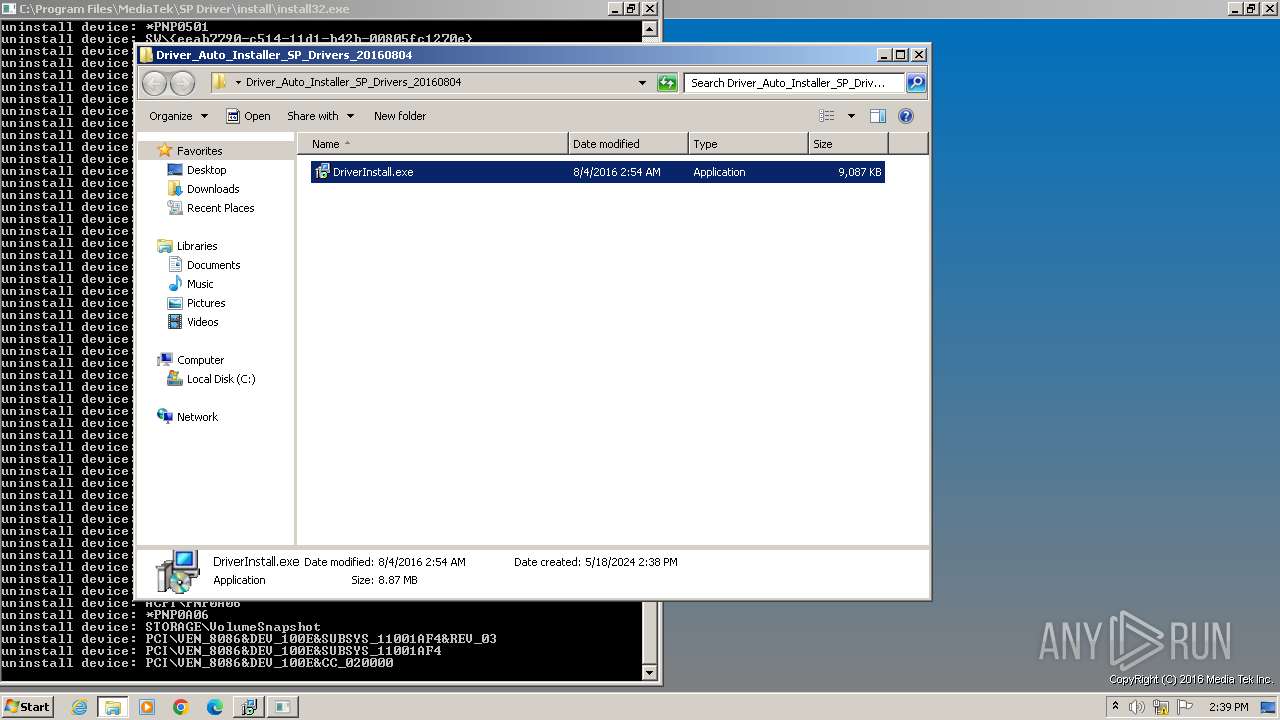
Task: Click the Help question mark icon
Action: point(906,116)
